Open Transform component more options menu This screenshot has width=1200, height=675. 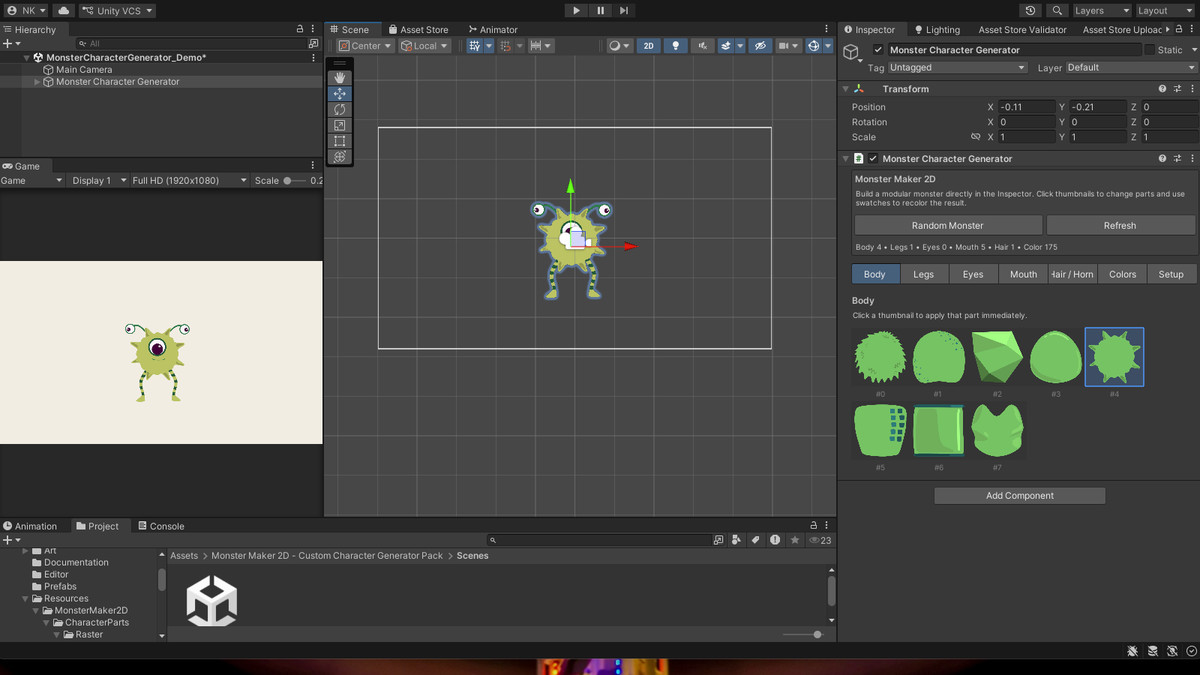[1193, 89]
